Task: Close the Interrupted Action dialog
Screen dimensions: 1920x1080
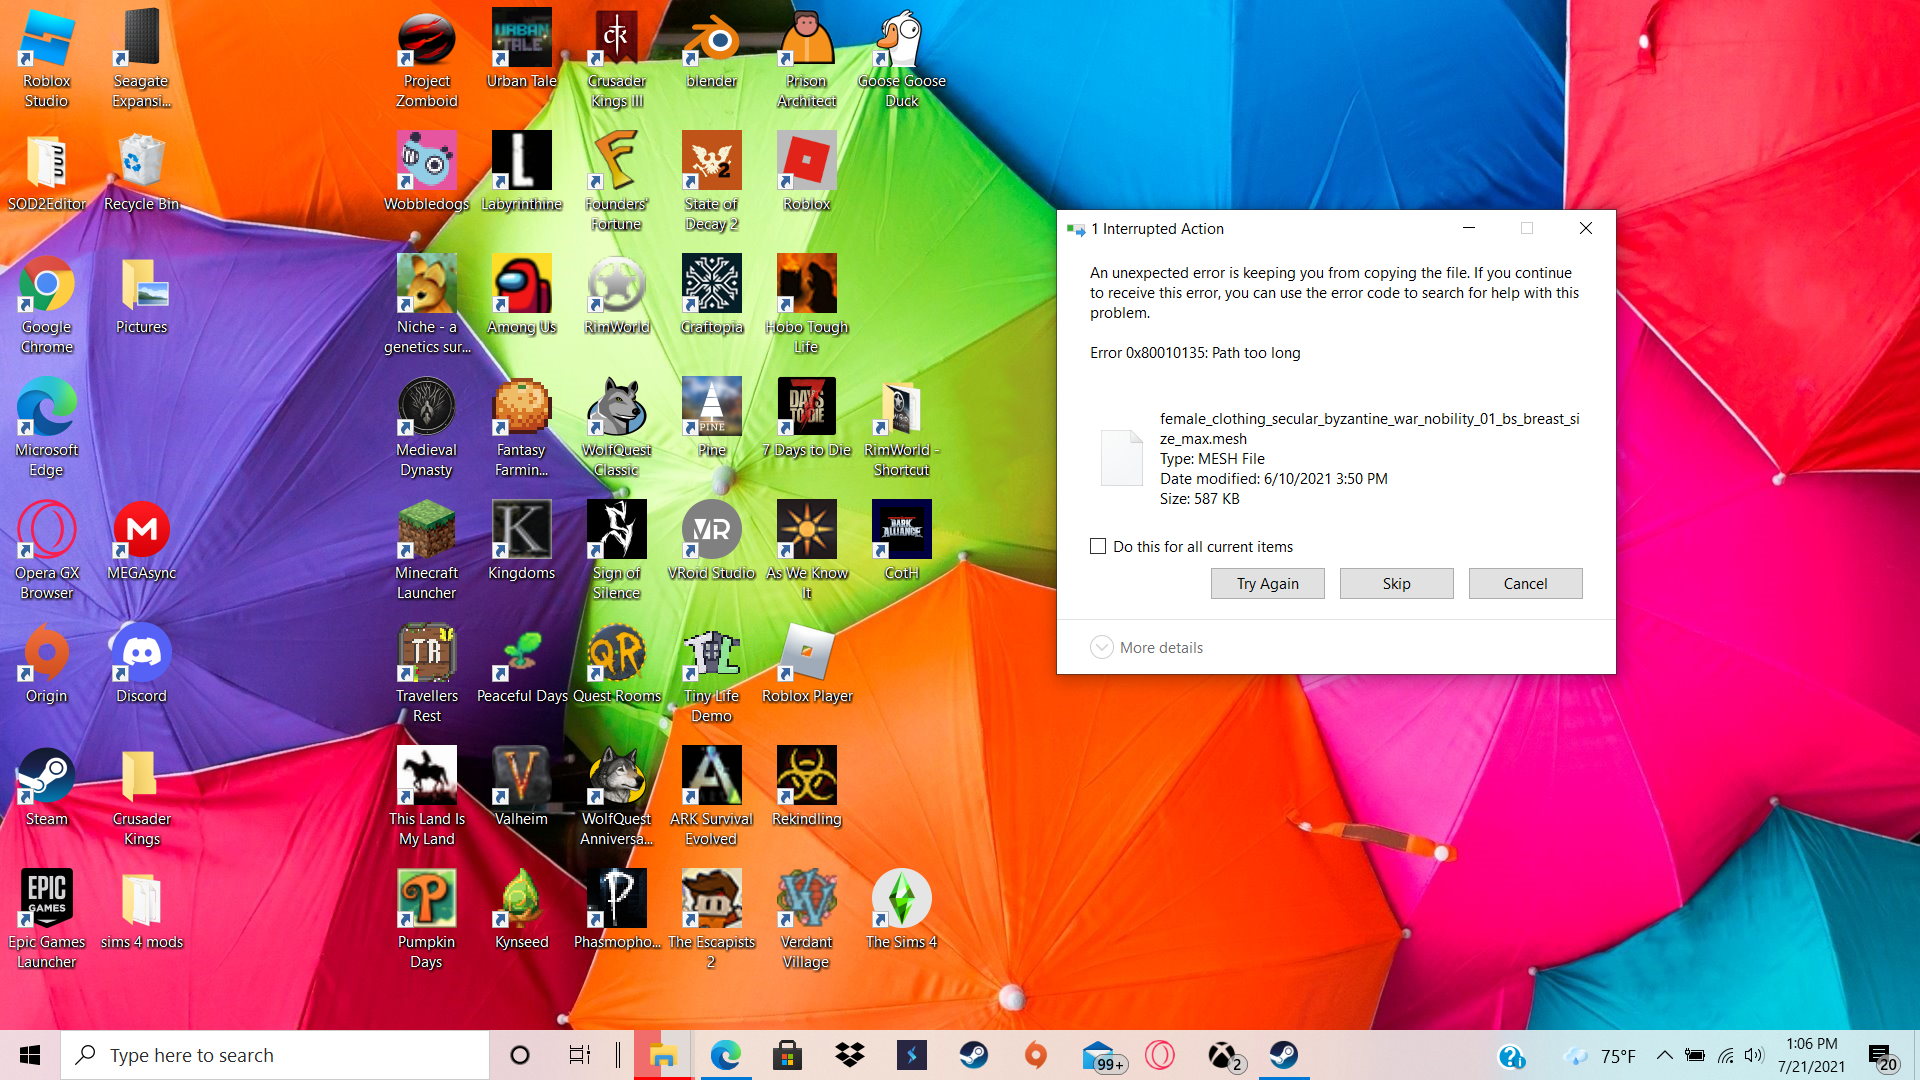Action: (1585, 228)
